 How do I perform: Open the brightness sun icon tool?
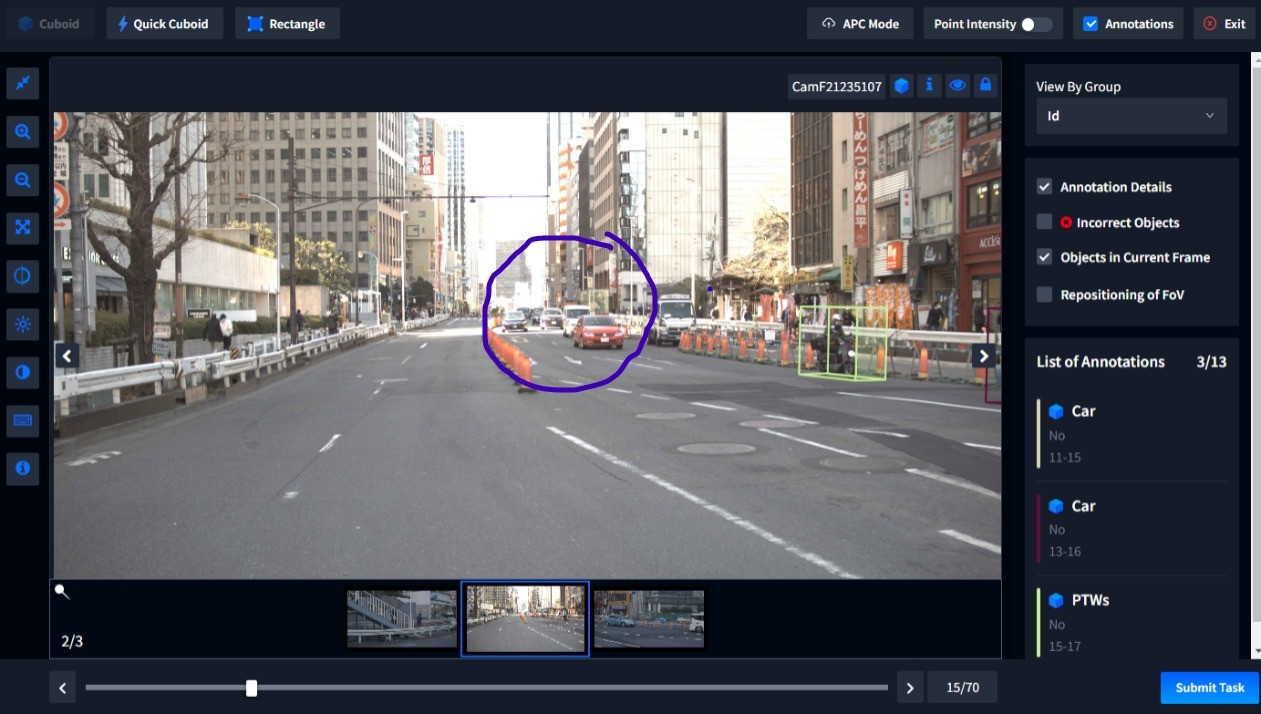tap(23, 324)
